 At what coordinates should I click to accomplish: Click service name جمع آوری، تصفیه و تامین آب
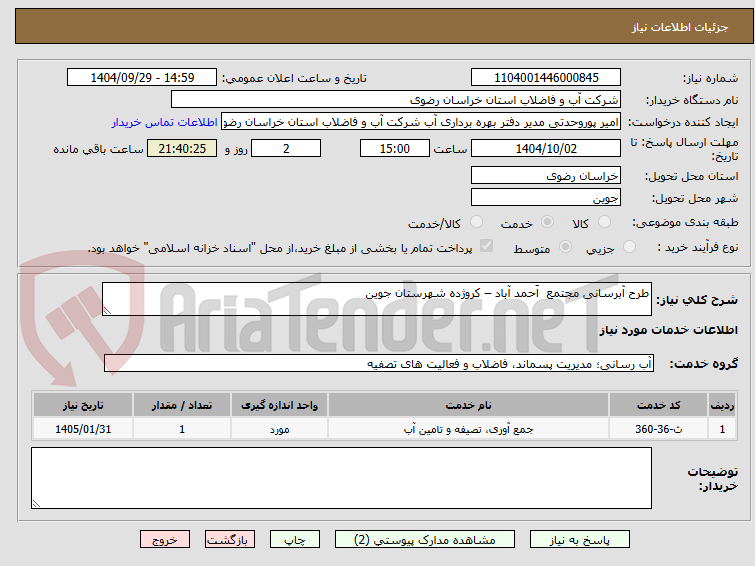pos(469,429)
